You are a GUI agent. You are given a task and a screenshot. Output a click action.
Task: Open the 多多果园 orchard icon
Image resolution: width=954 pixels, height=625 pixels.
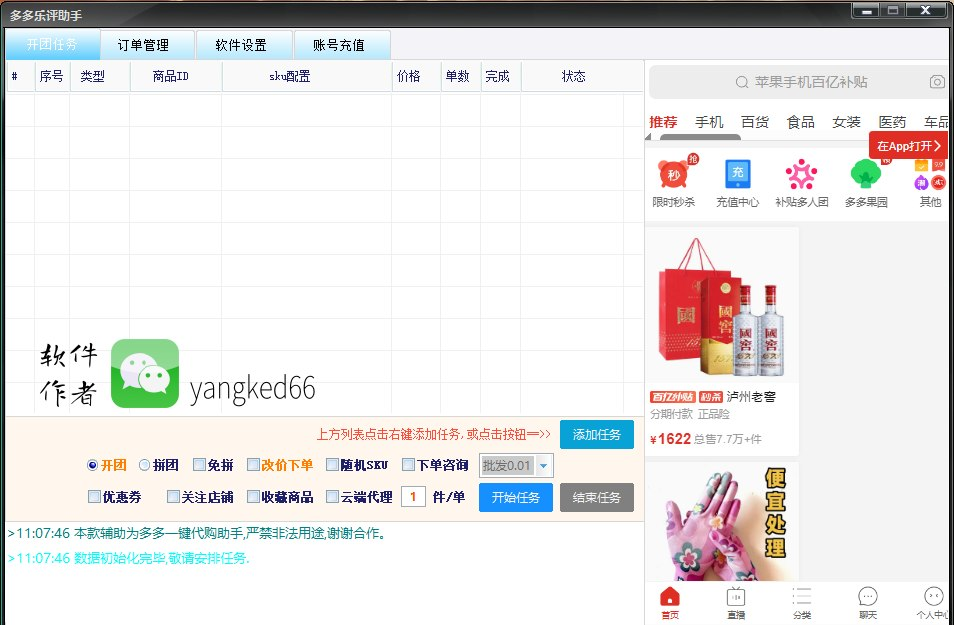[x=865, y=176]
